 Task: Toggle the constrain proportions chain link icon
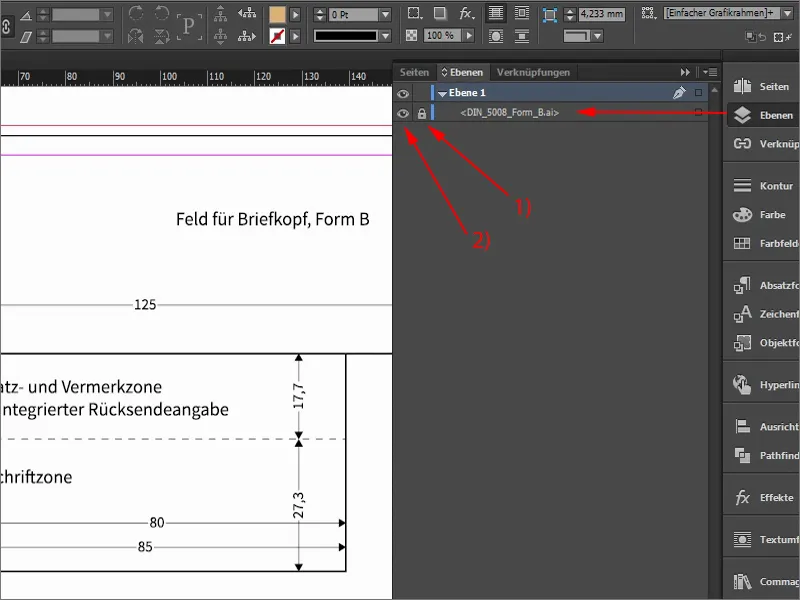(x=6, y=26)
